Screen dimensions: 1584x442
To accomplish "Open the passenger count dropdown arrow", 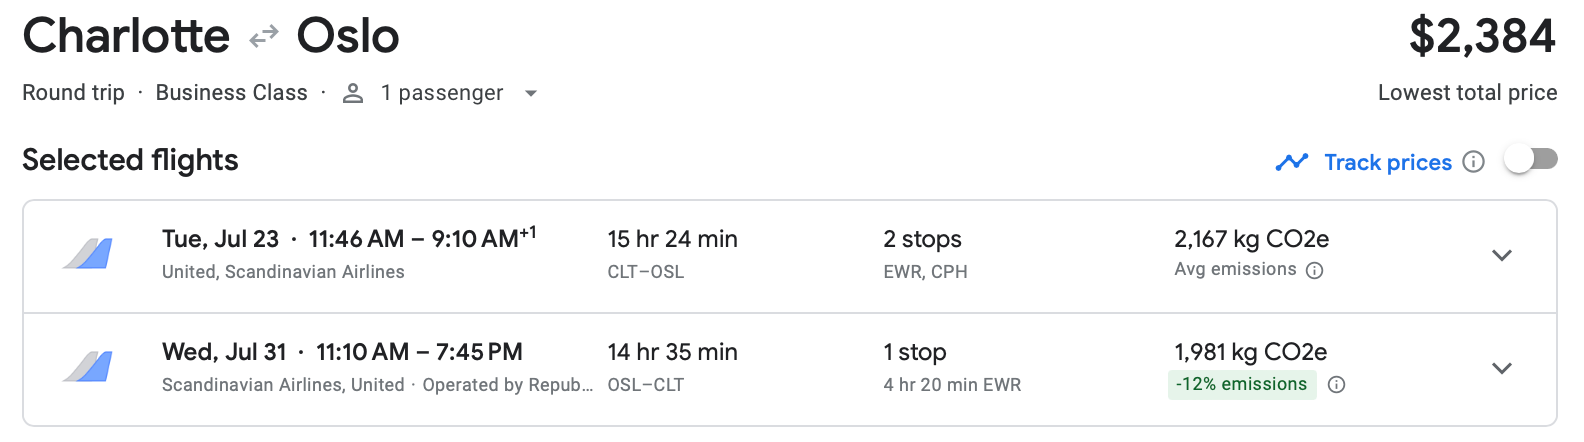I will tap(531, 93).
